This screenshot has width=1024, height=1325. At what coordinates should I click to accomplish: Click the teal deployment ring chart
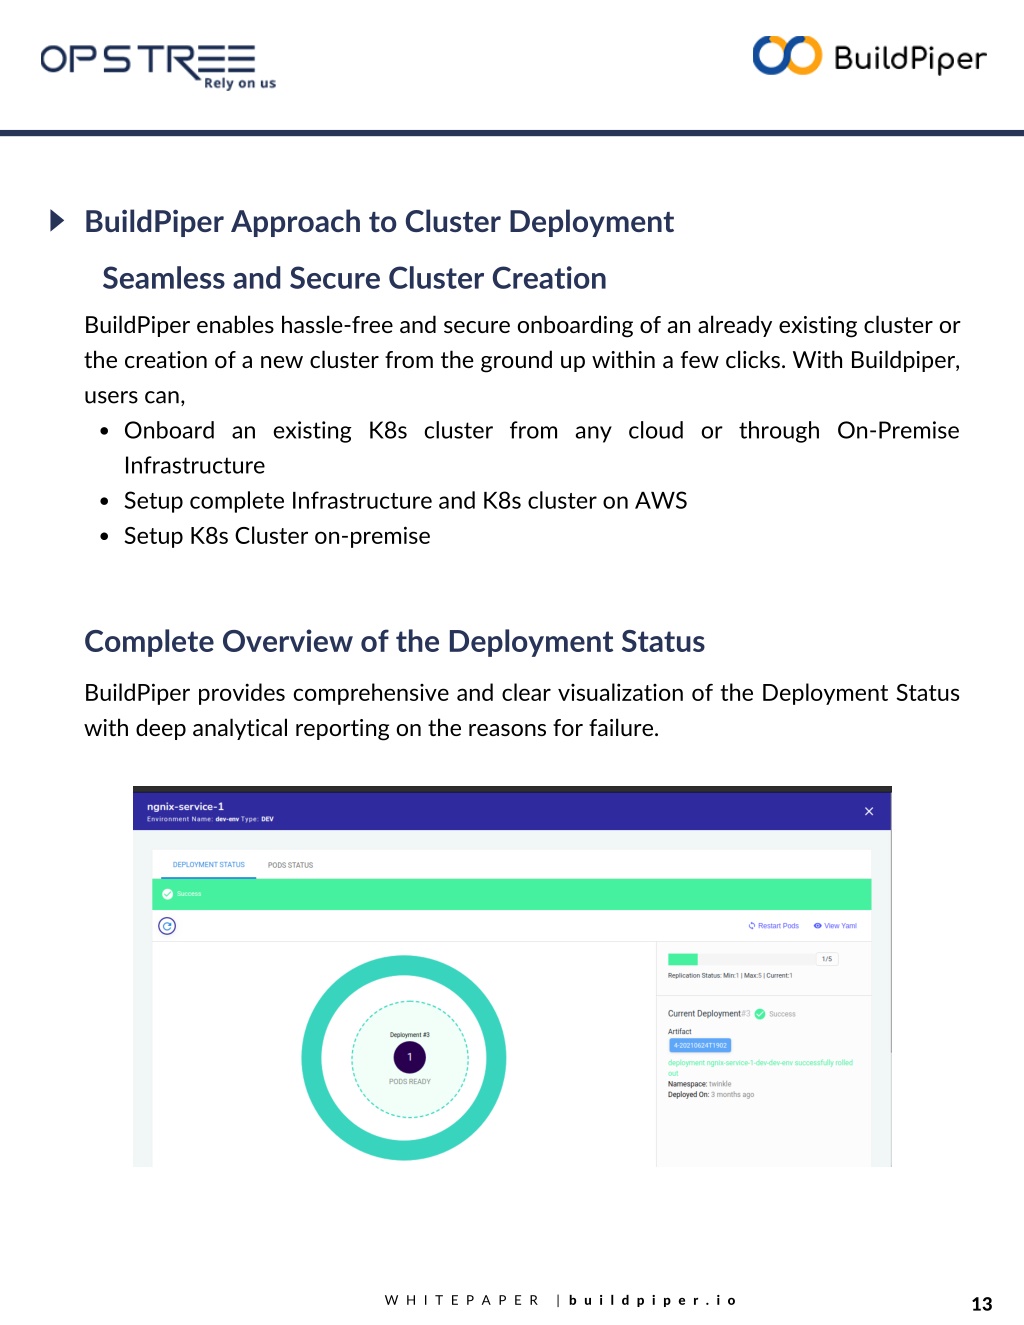[404, 1058]
